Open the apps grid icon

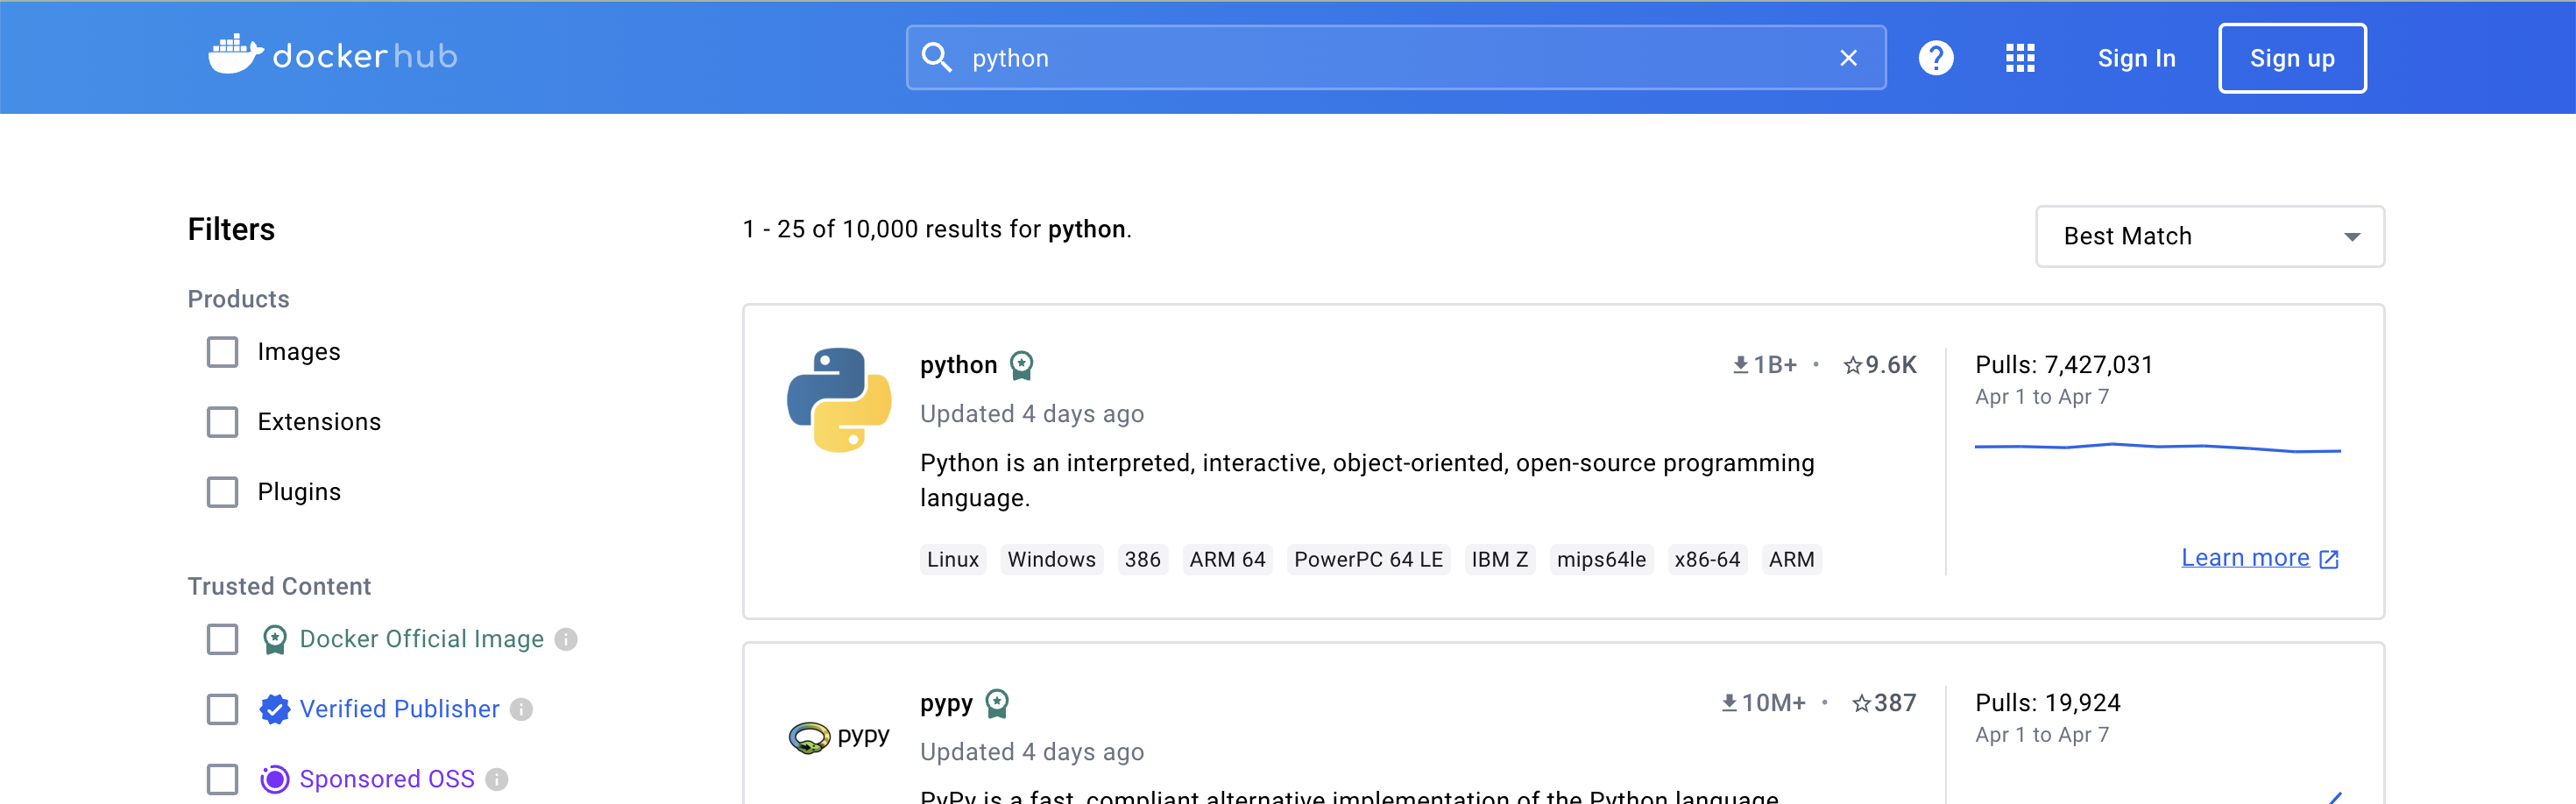coord(2020,58)
